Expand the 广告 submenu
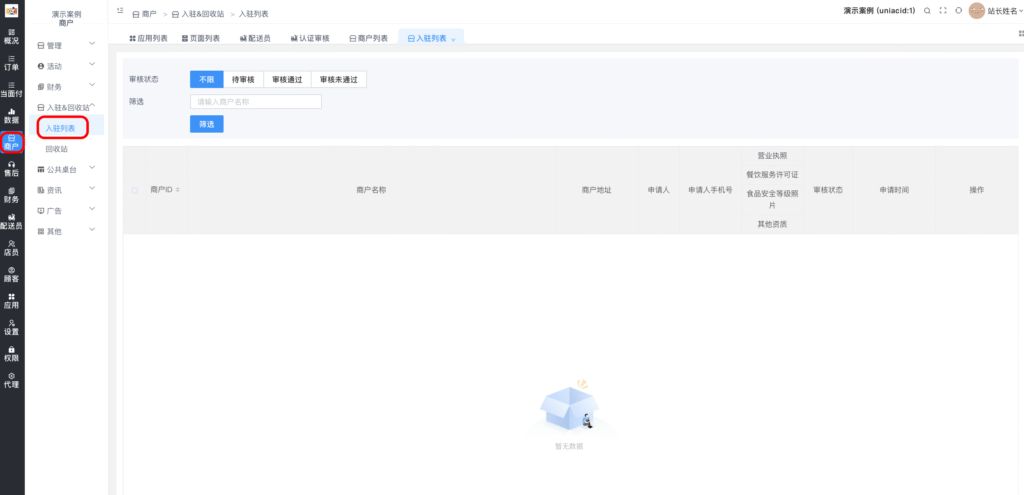This screenshot has height=495, width=1024. (x=67, y=211)
